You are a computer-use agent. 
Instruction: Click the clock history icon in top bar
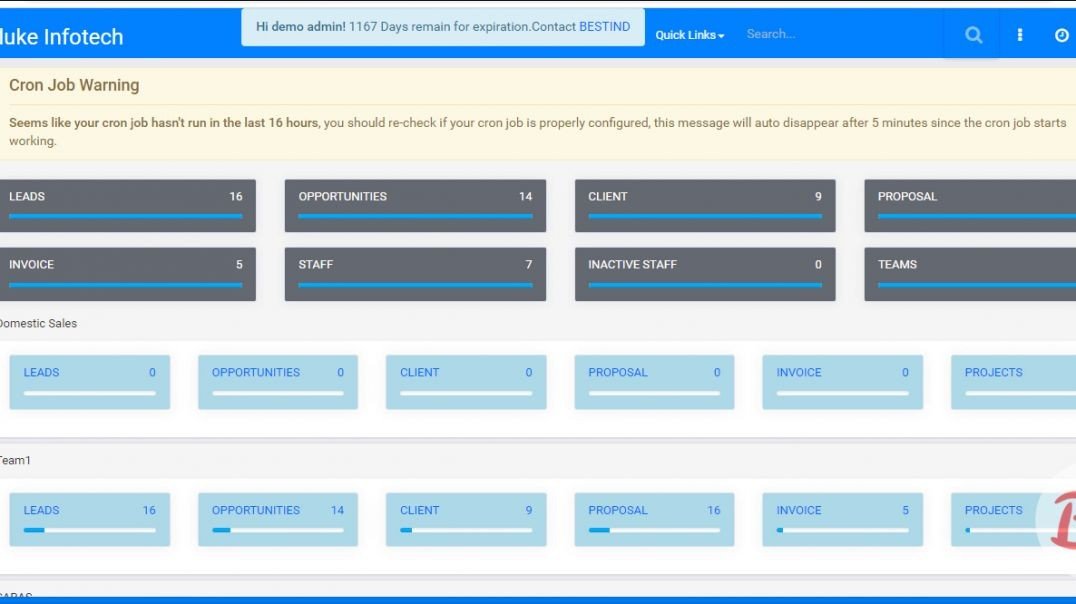(x=1060, y=34)
